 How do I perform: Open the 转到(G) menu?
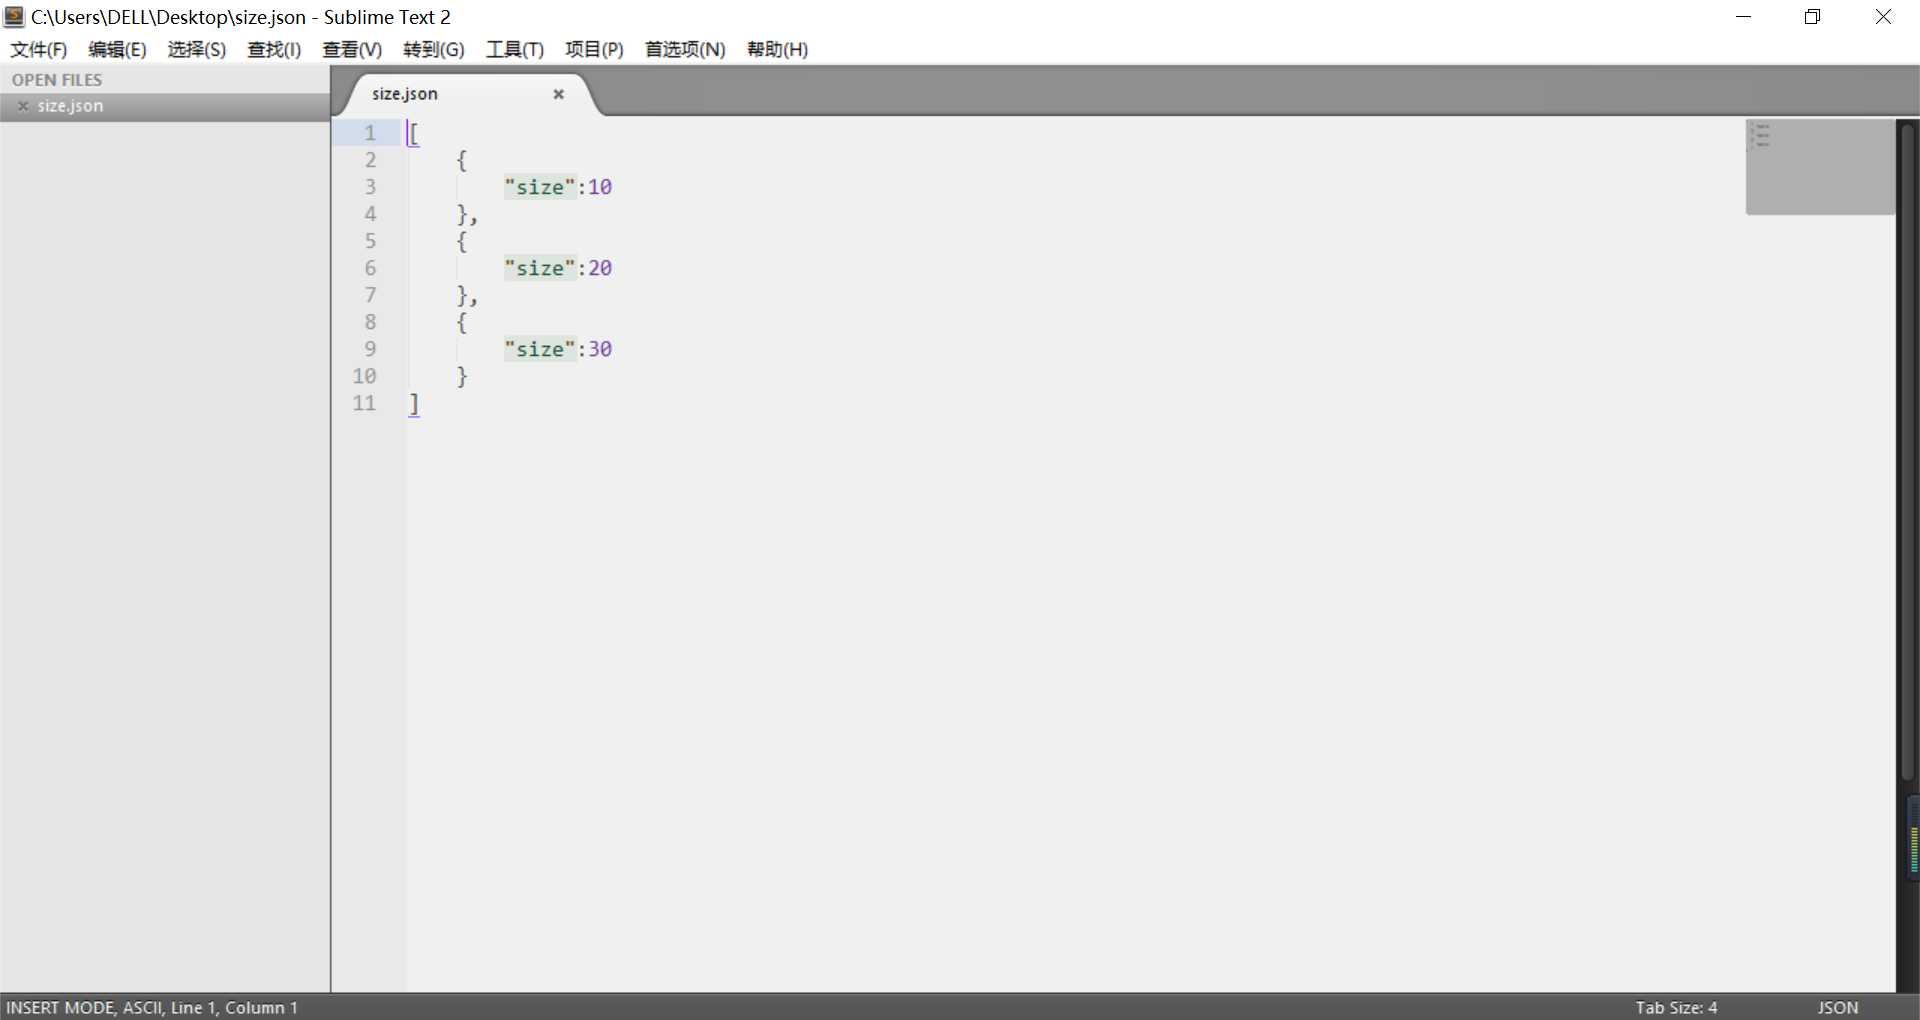coord(434,49)
